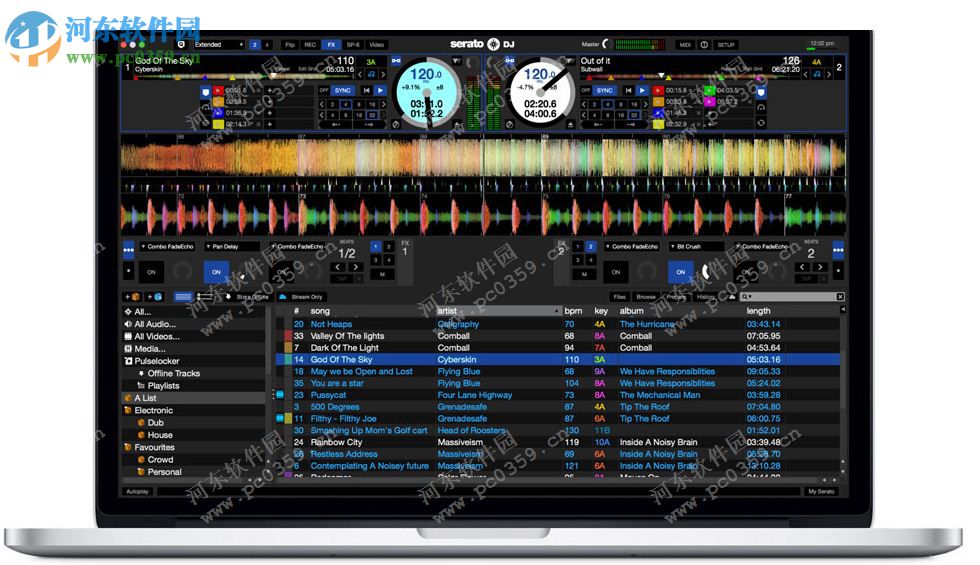Adjust the Master volume knob
980x565 pixels.
click(x=606, y=44)
